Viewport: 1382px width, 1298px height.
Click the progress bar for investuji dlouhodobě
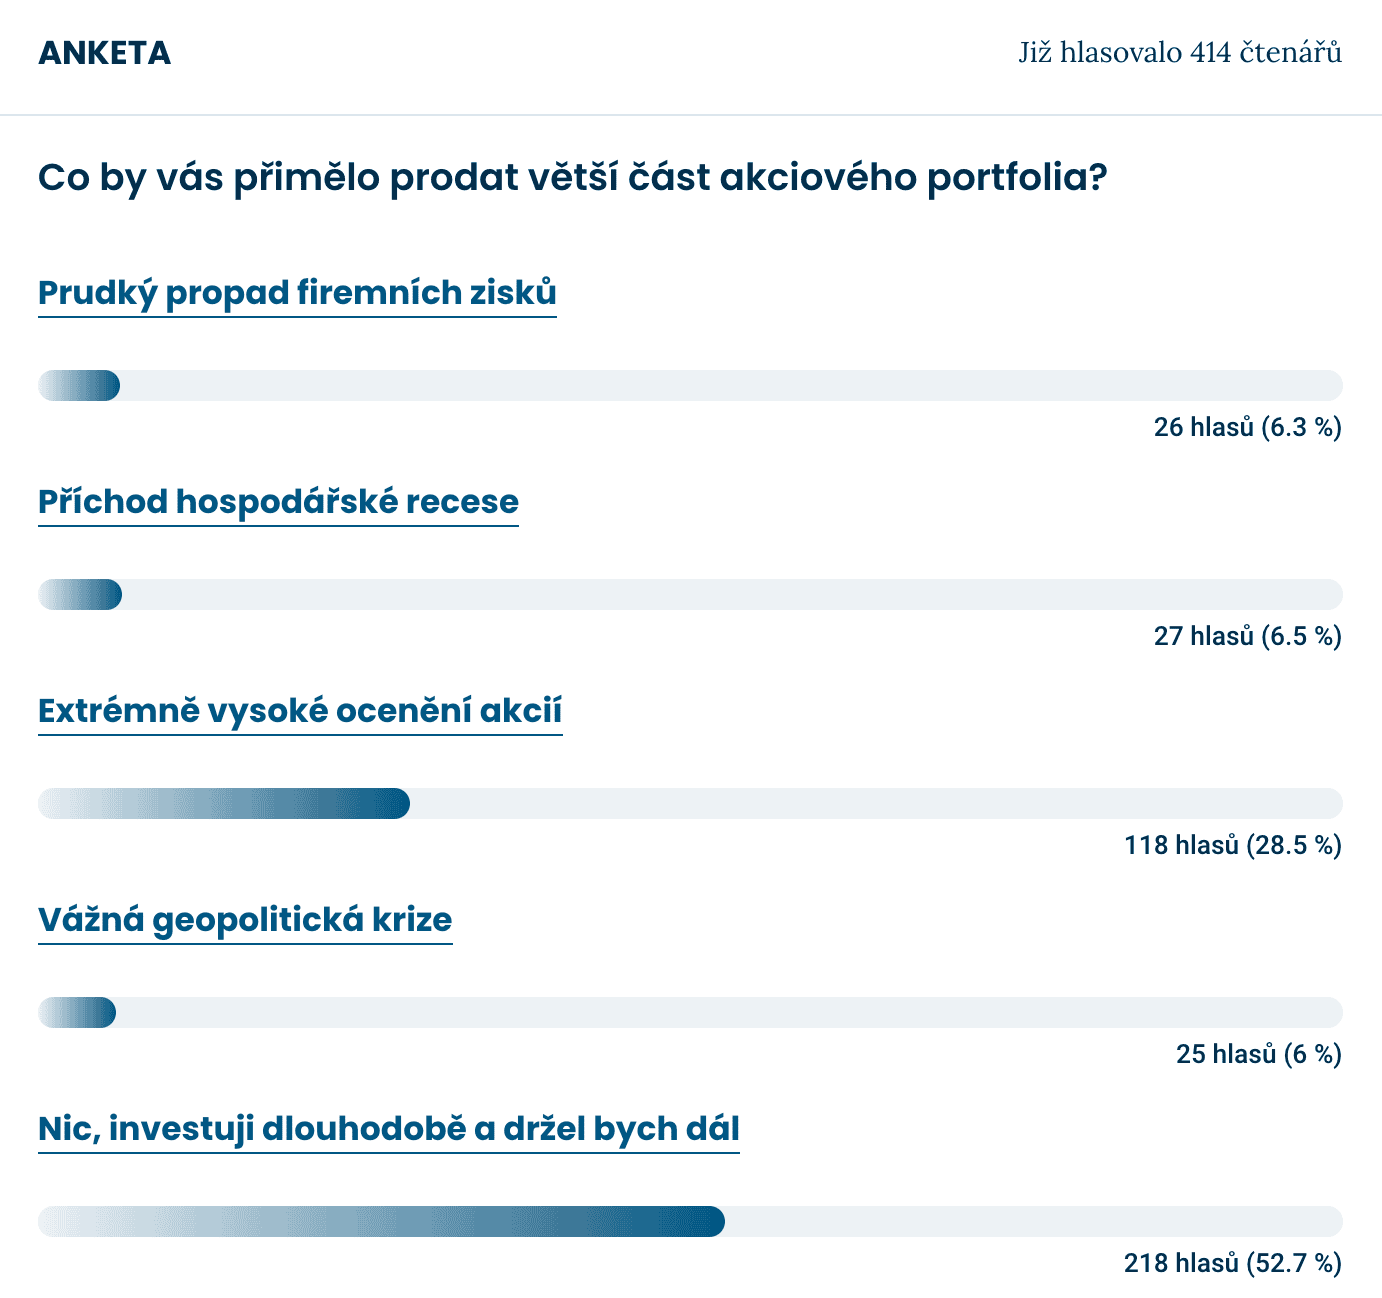click(690, 1222)
